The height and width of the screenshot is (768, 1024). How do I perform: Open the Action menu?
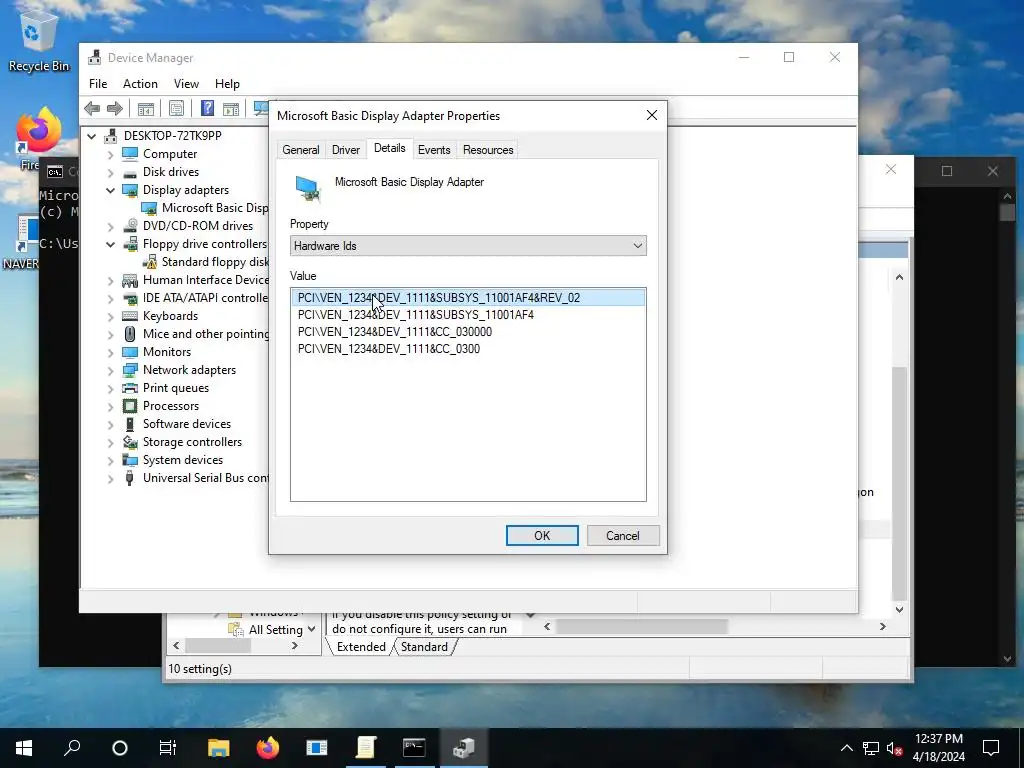click(x=140, y=84)
